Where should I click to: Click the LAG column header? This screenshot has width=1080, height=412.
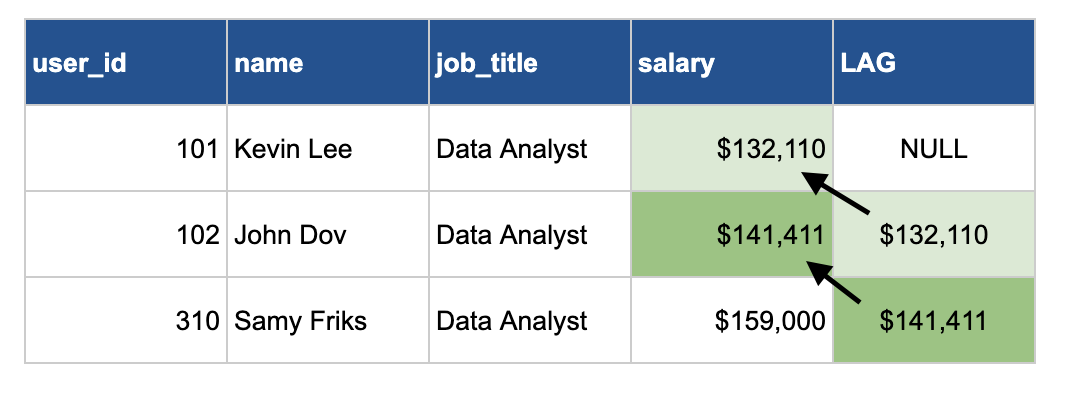[933, 63]
